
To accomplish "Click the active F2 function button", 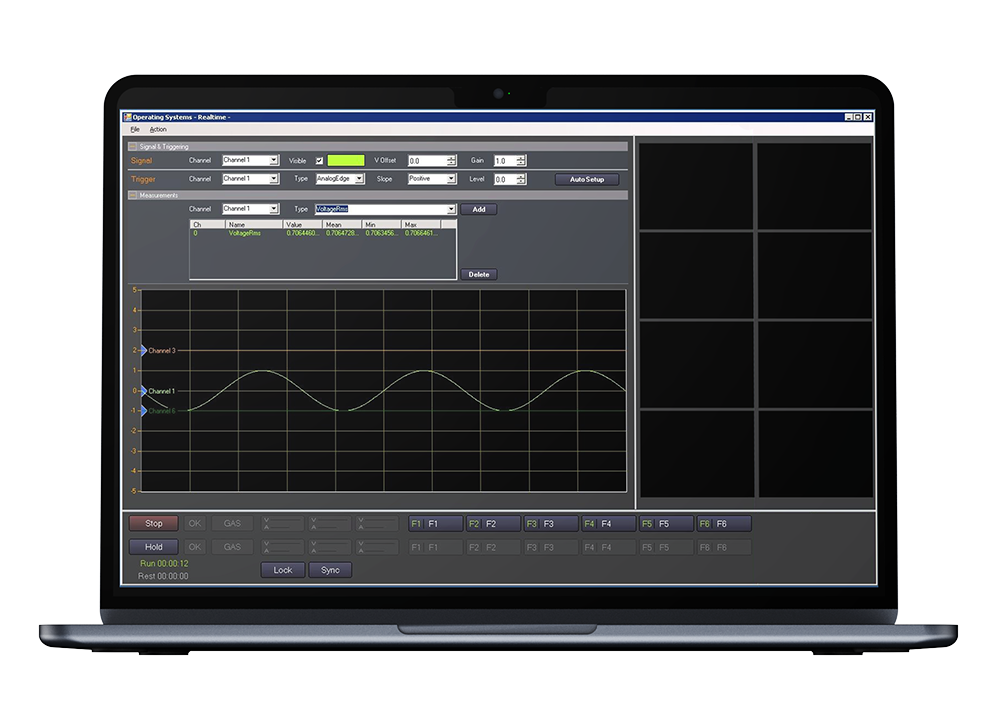I will pos(494,524).
